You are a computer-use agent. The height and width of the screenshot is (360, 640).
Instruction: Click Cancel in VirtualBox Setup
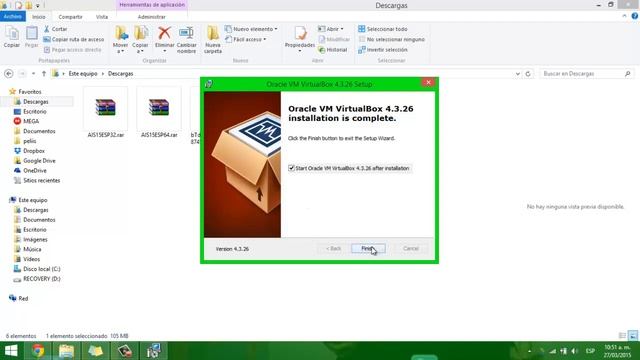[x=411, y=248]
